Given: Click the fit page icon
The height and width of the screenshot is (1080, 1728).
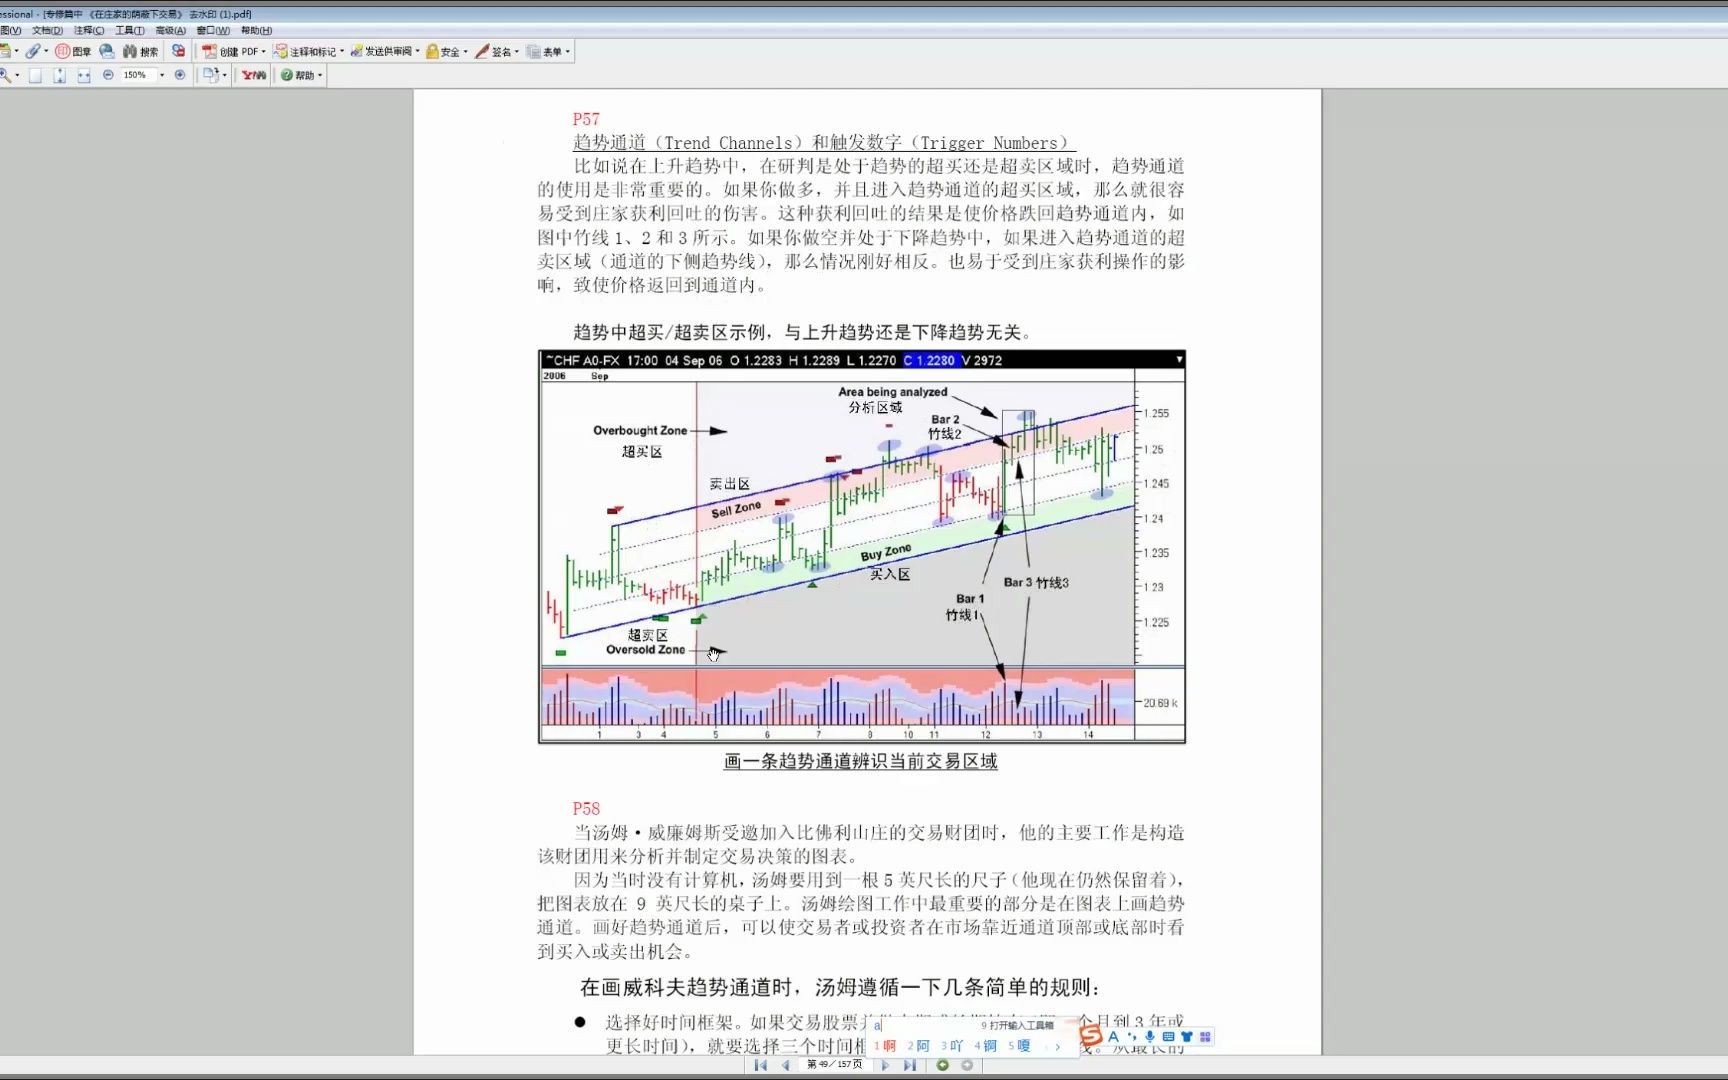Looking at the screenshot, I should 59,75.
